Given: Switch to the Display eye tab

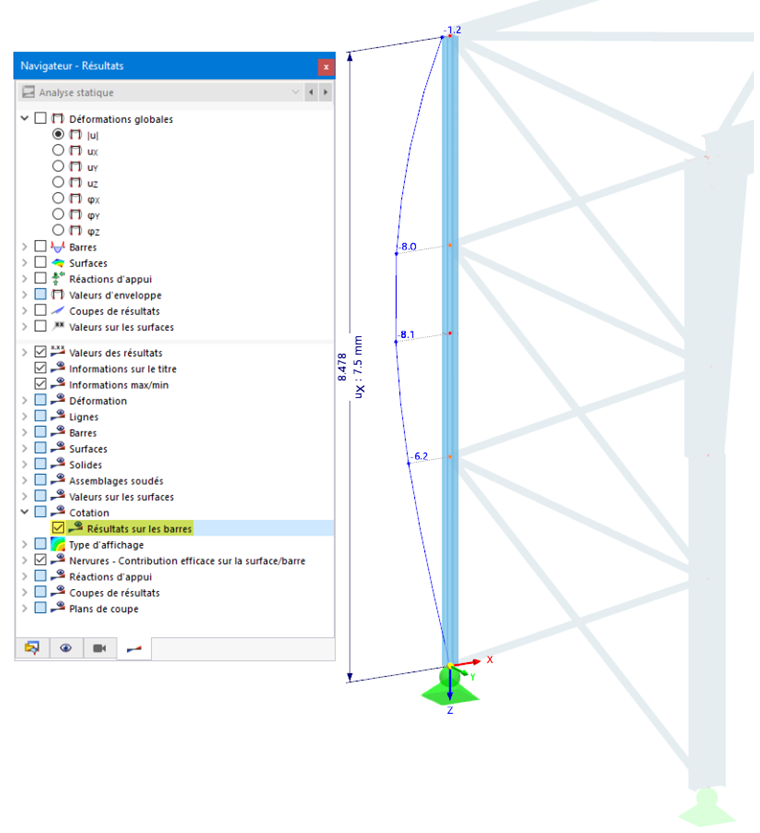Looking at the screenshot, I should 66,648.
